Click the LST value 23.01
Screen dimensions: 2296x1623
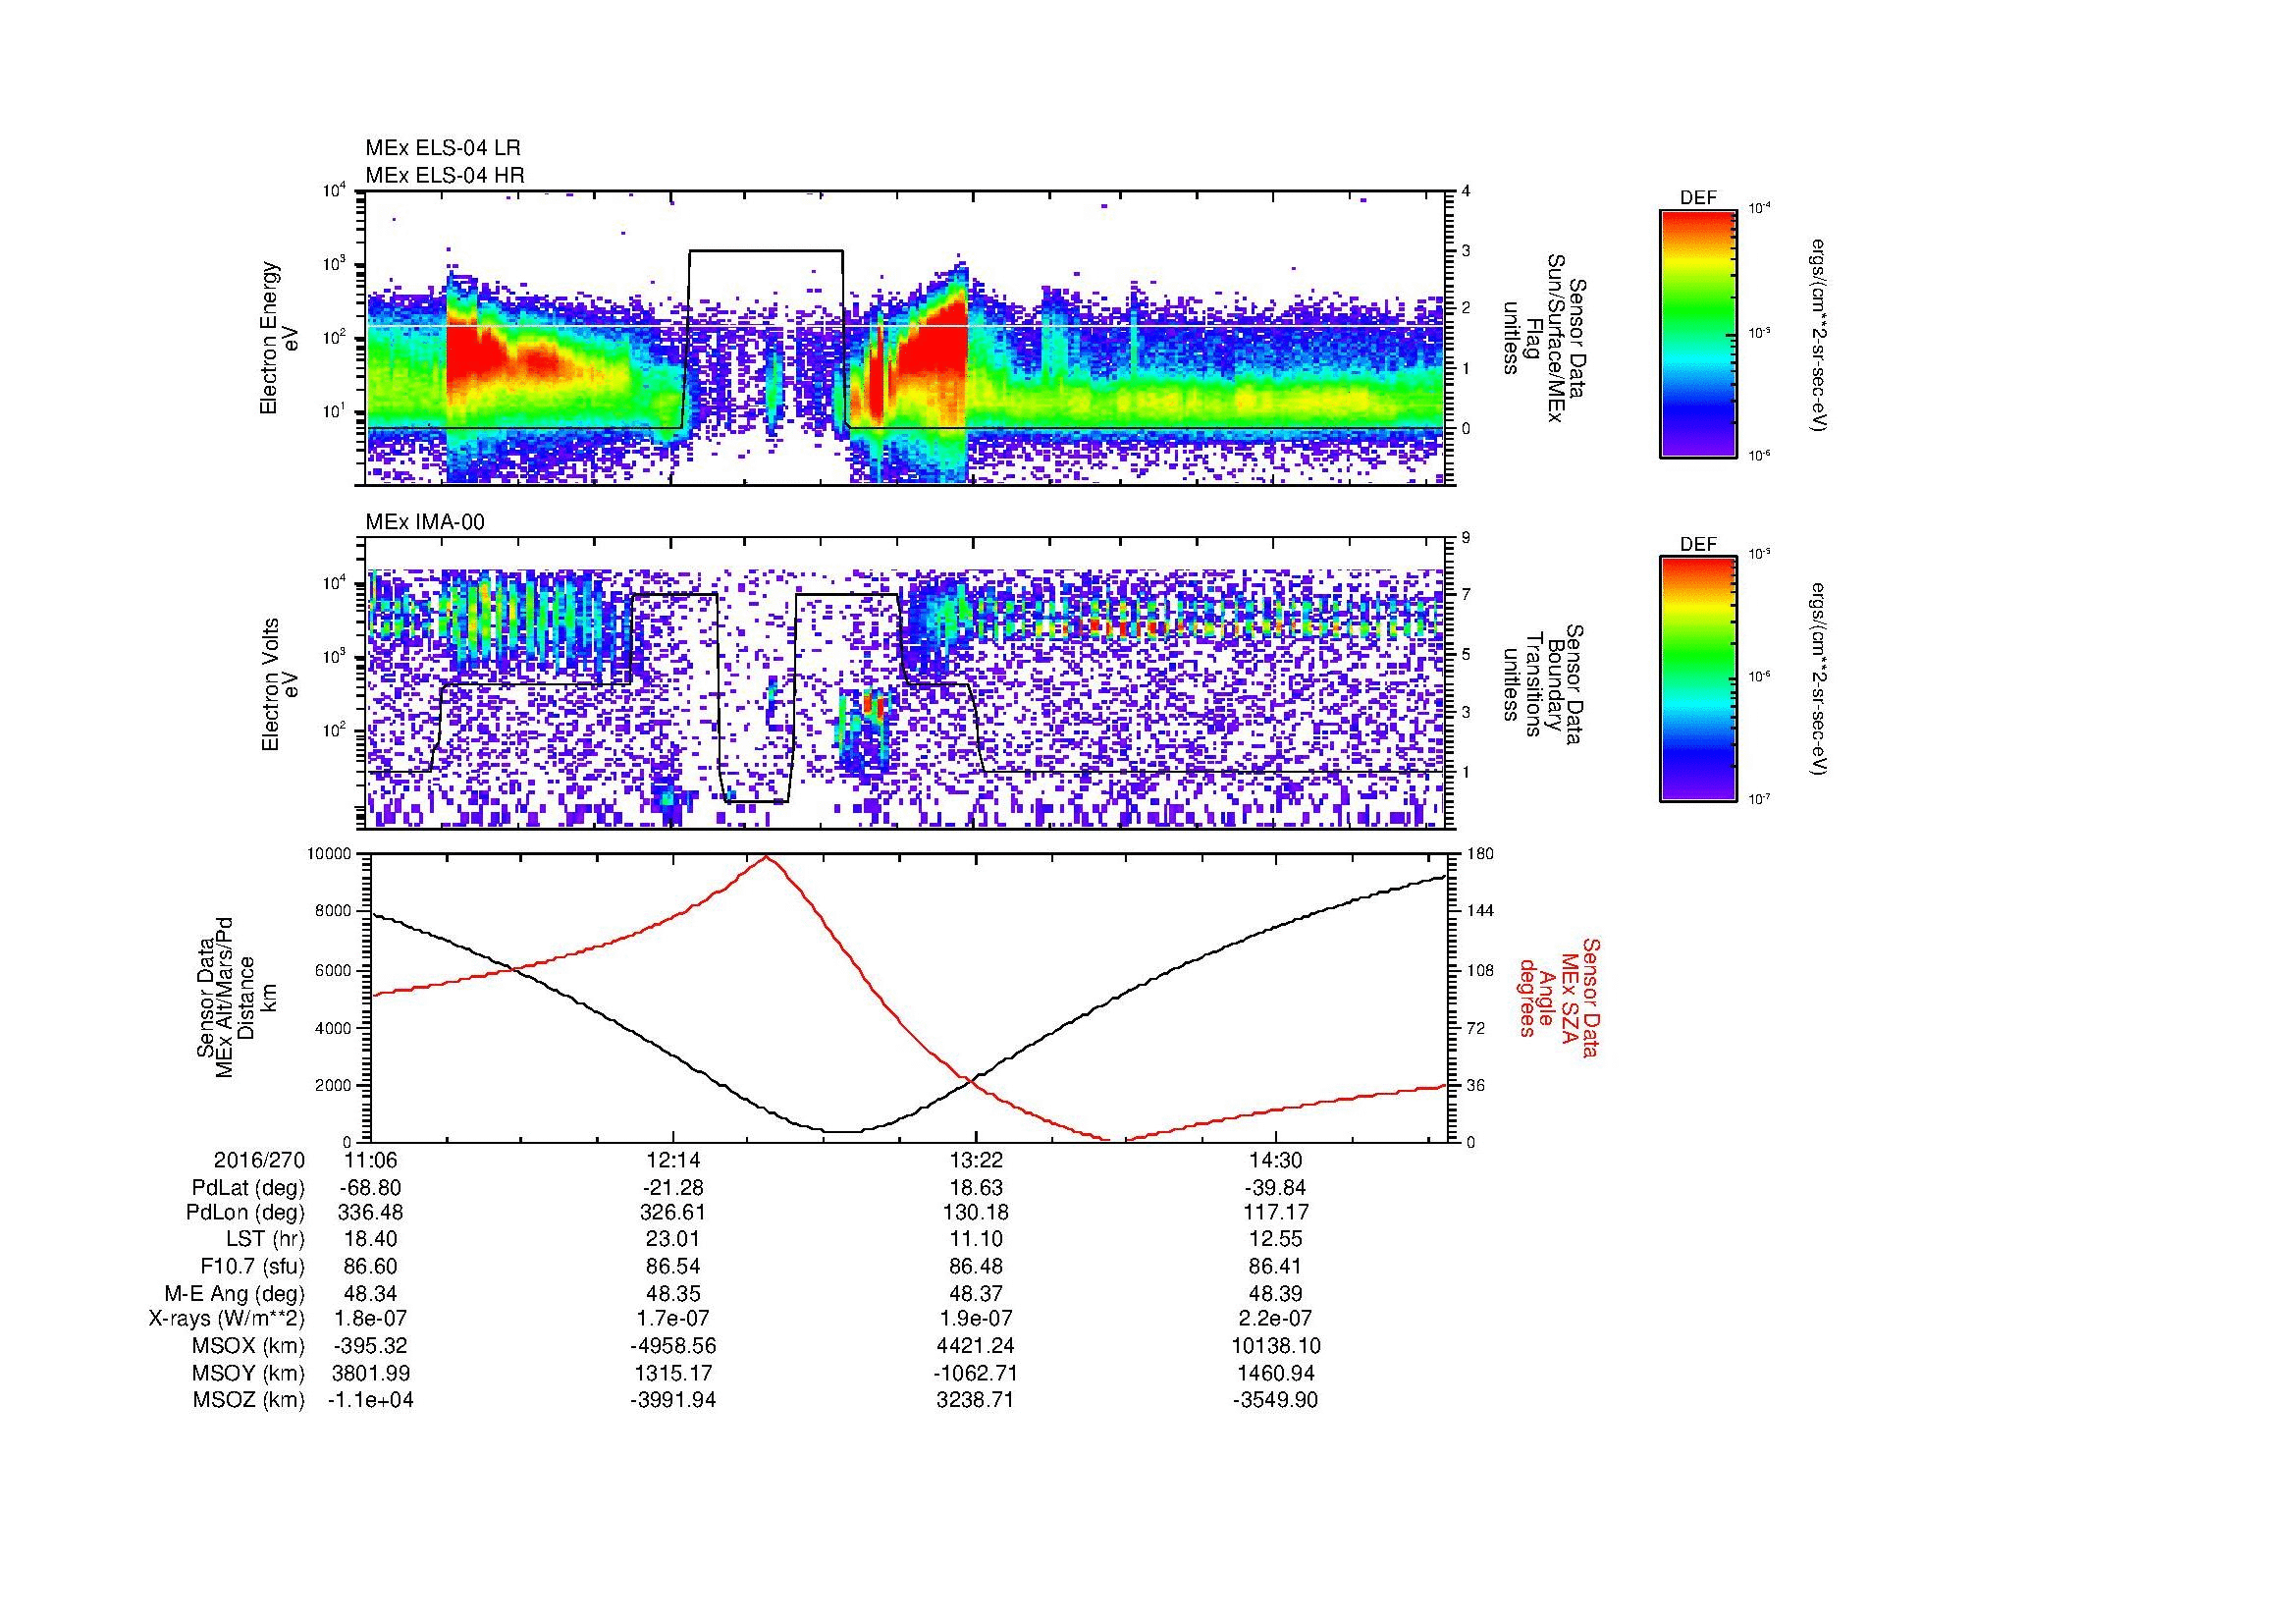(673, 1239)
